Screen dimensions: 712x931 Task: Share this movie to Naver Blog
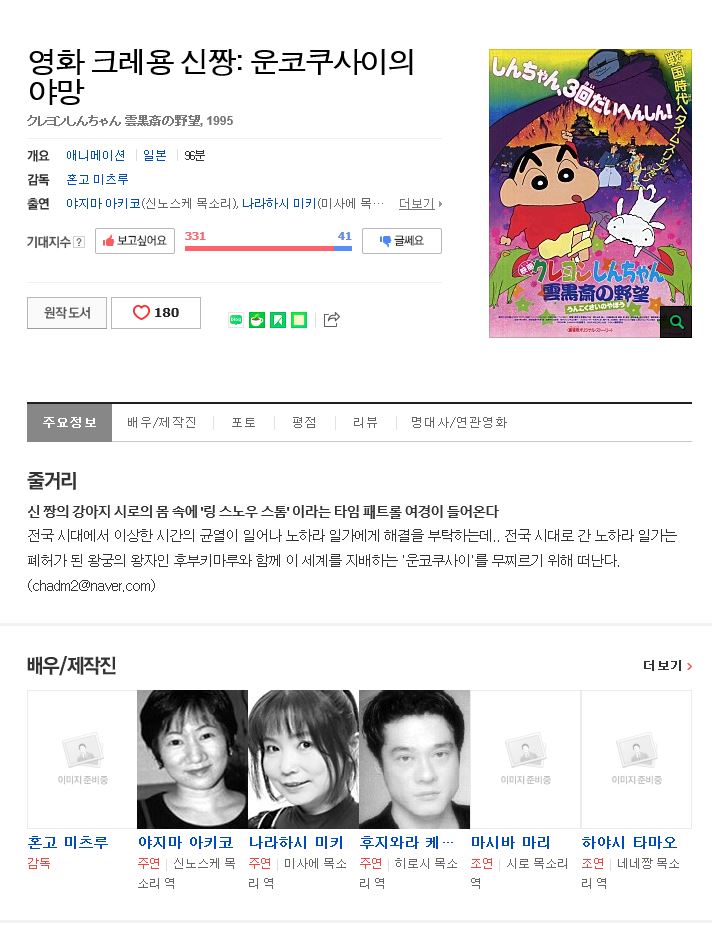click(236, 320)
